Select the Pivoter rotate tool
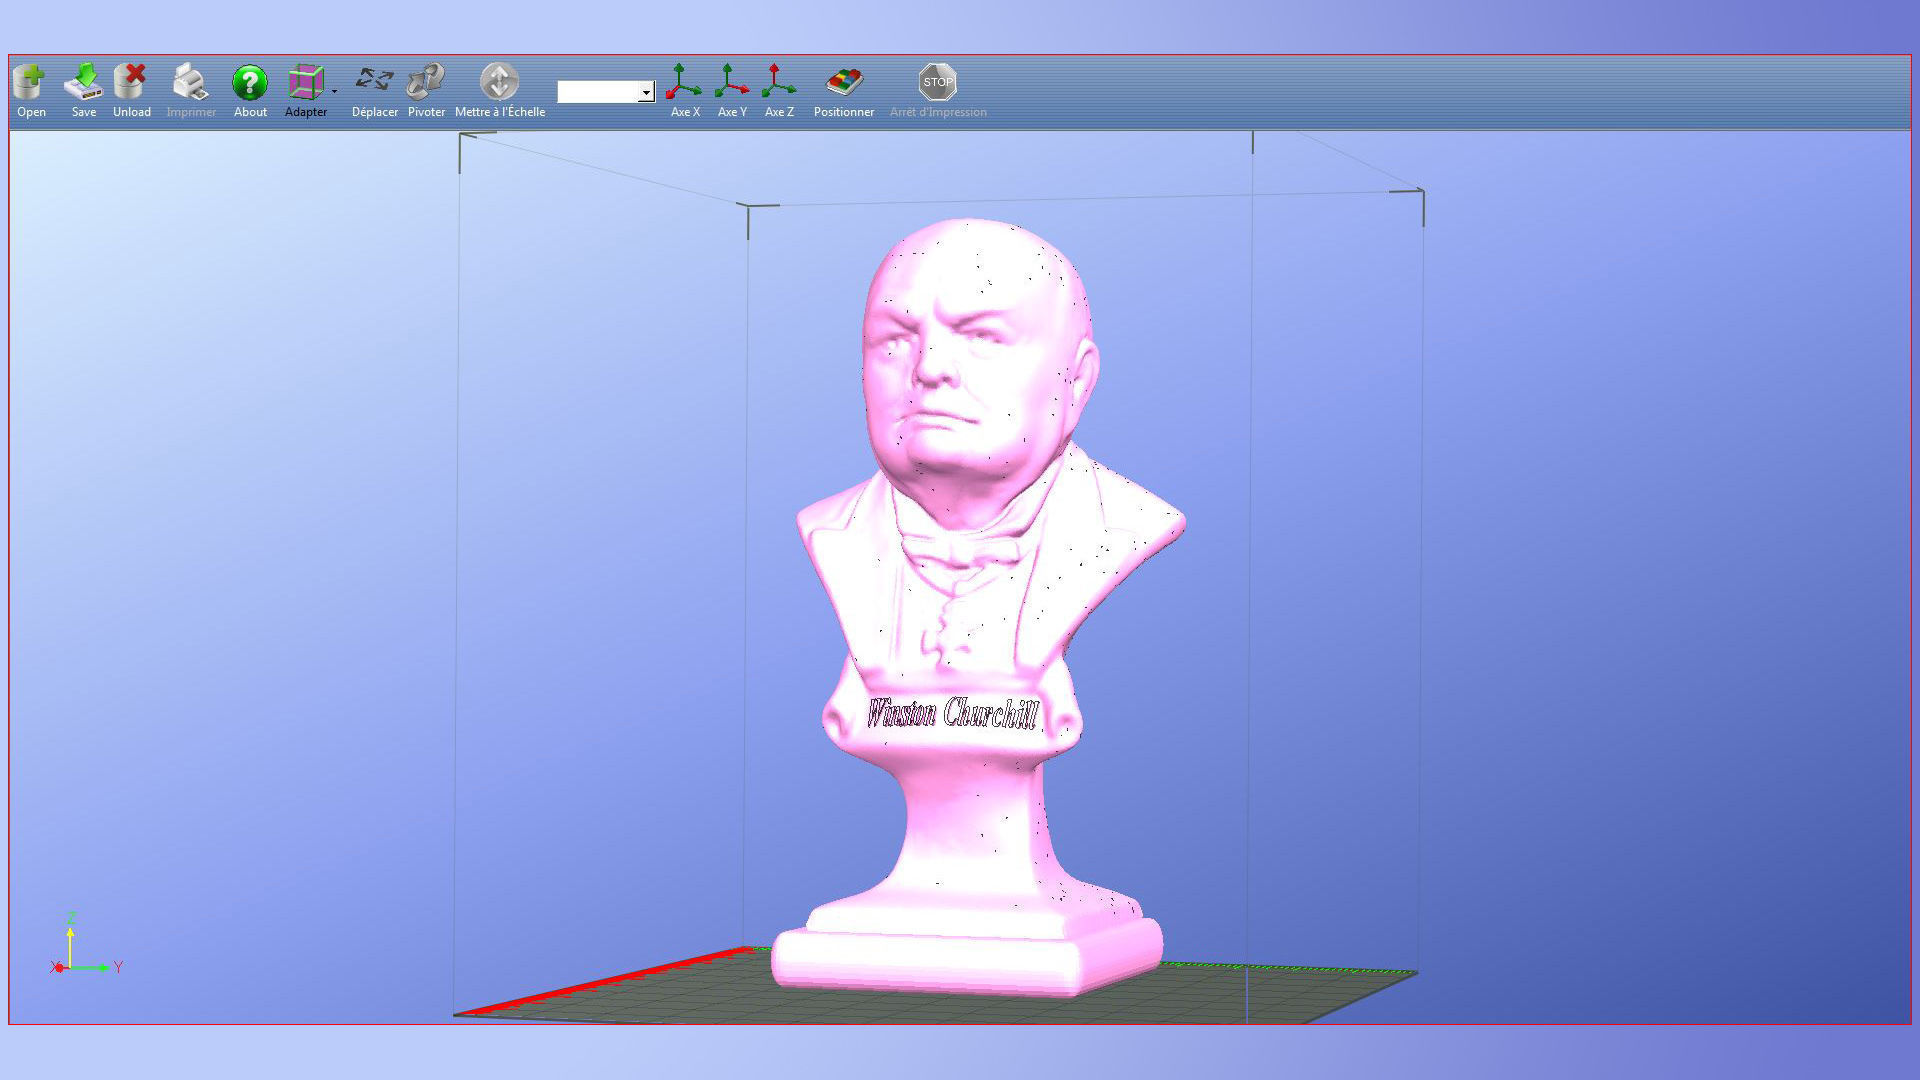 [426, 80]
